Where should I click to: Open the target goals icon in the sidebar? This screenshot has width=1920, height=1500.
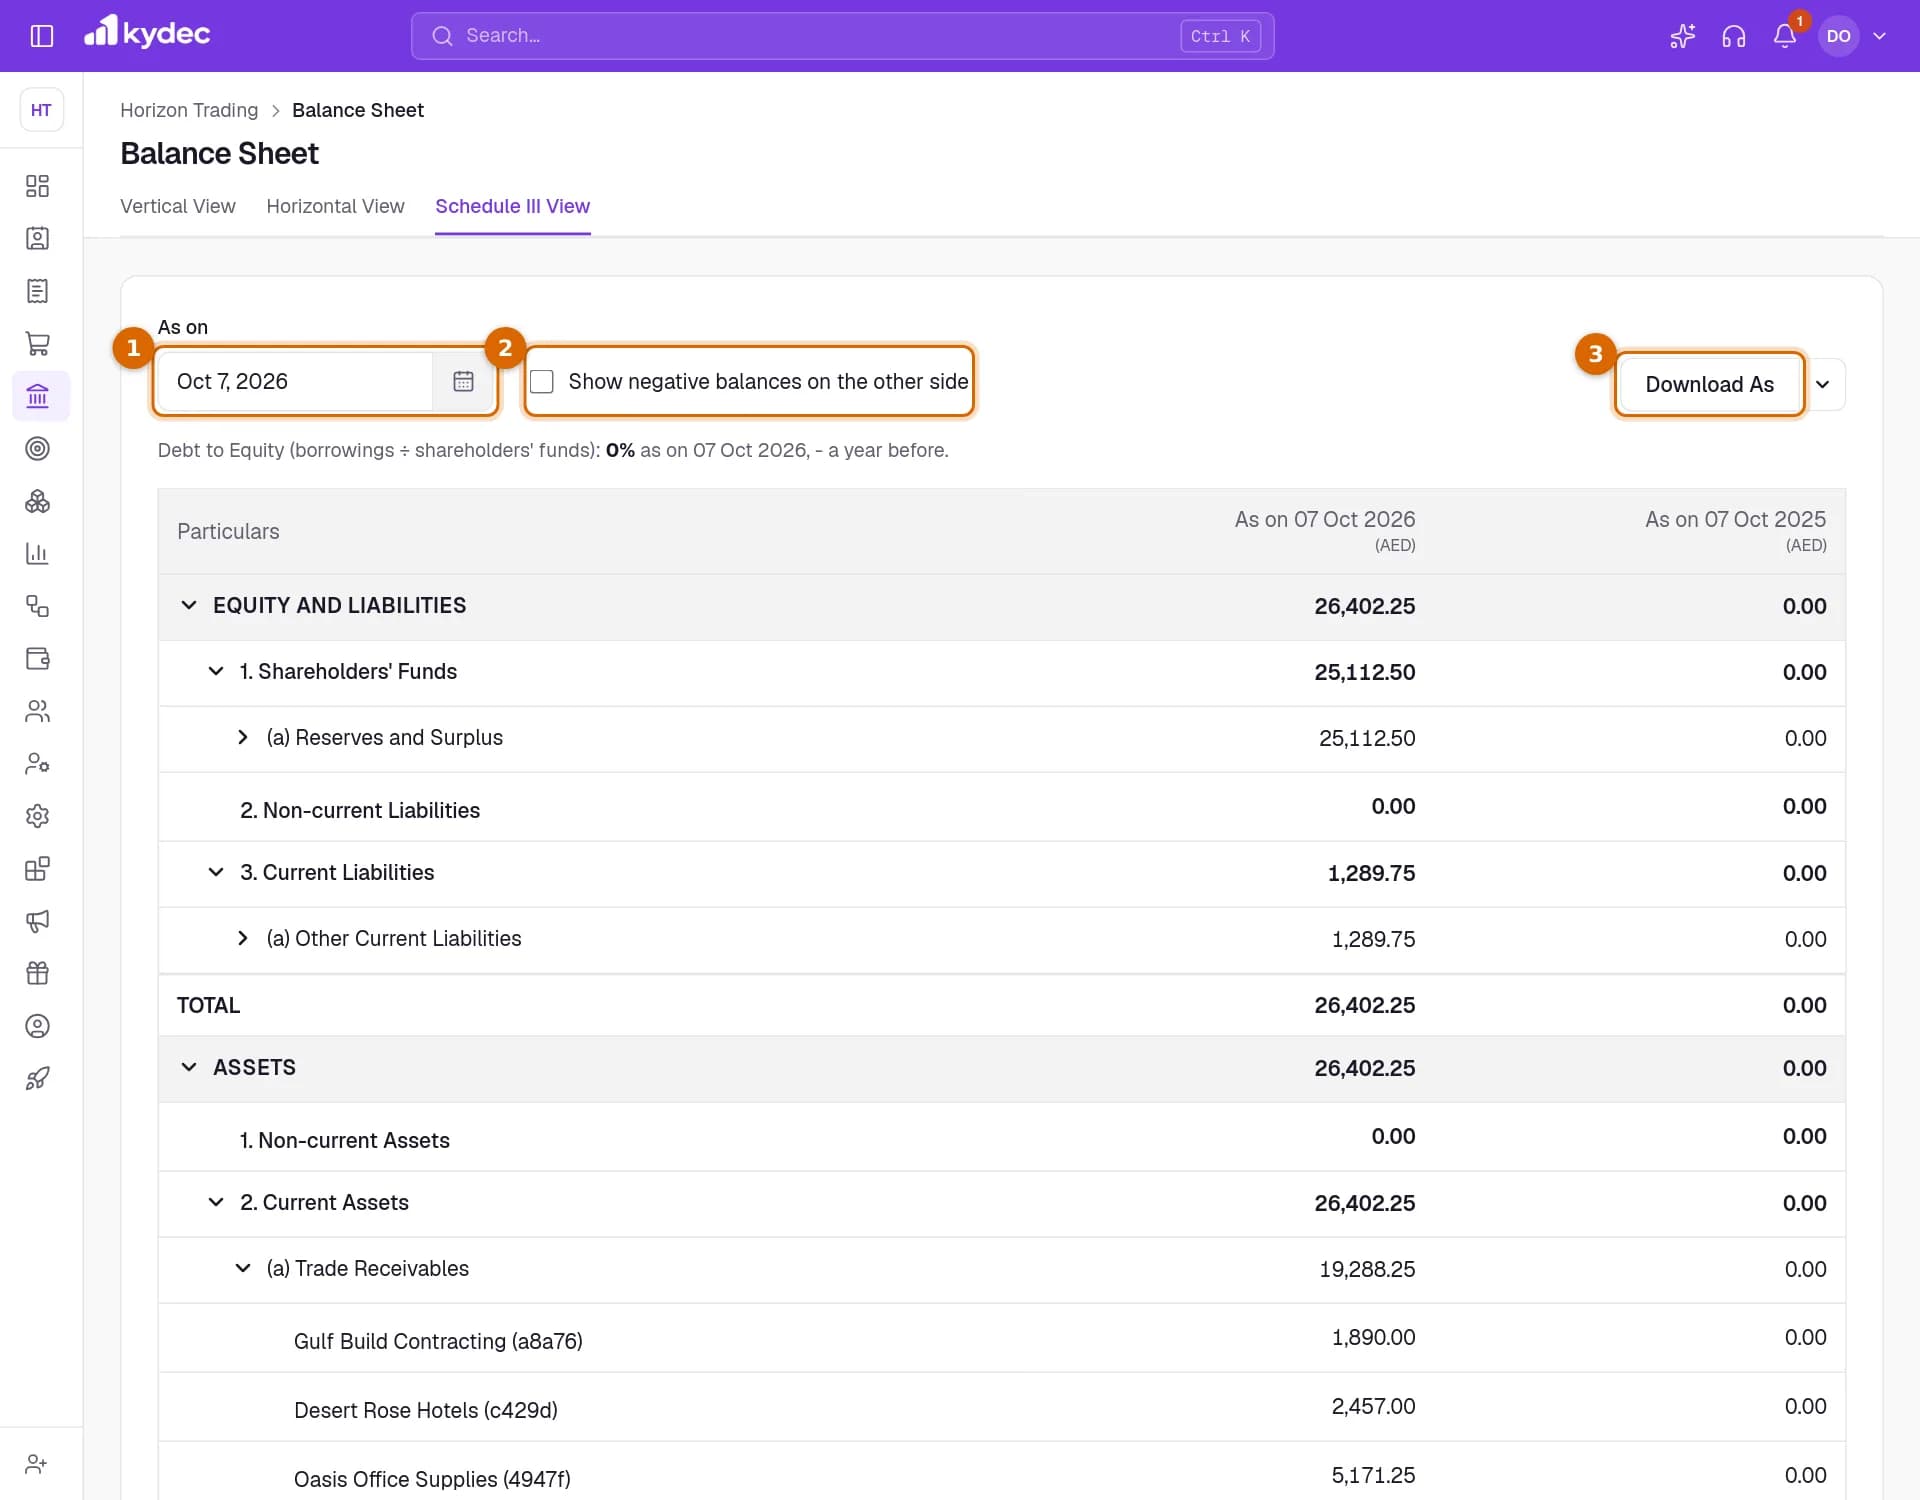[37, 448]
